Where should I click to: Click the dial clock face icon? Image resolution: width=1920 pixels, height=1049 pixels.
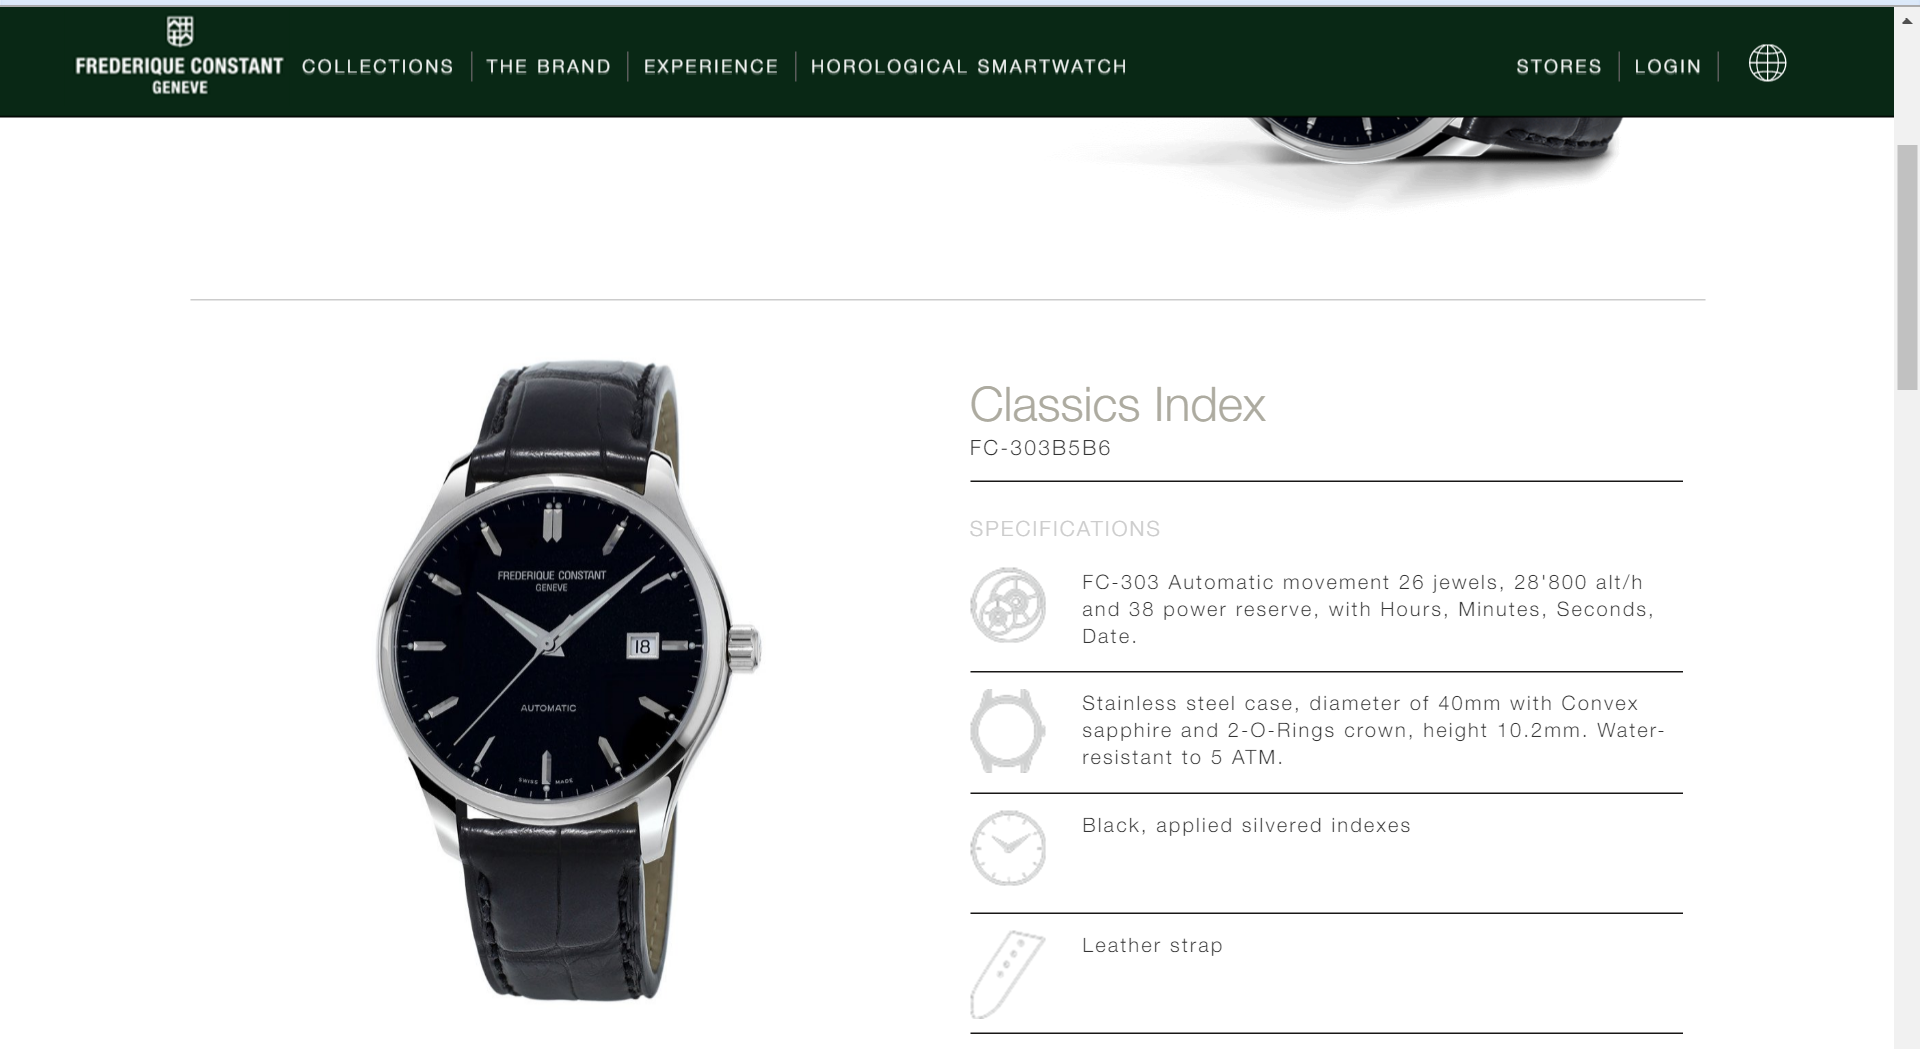coord(1007,848)
